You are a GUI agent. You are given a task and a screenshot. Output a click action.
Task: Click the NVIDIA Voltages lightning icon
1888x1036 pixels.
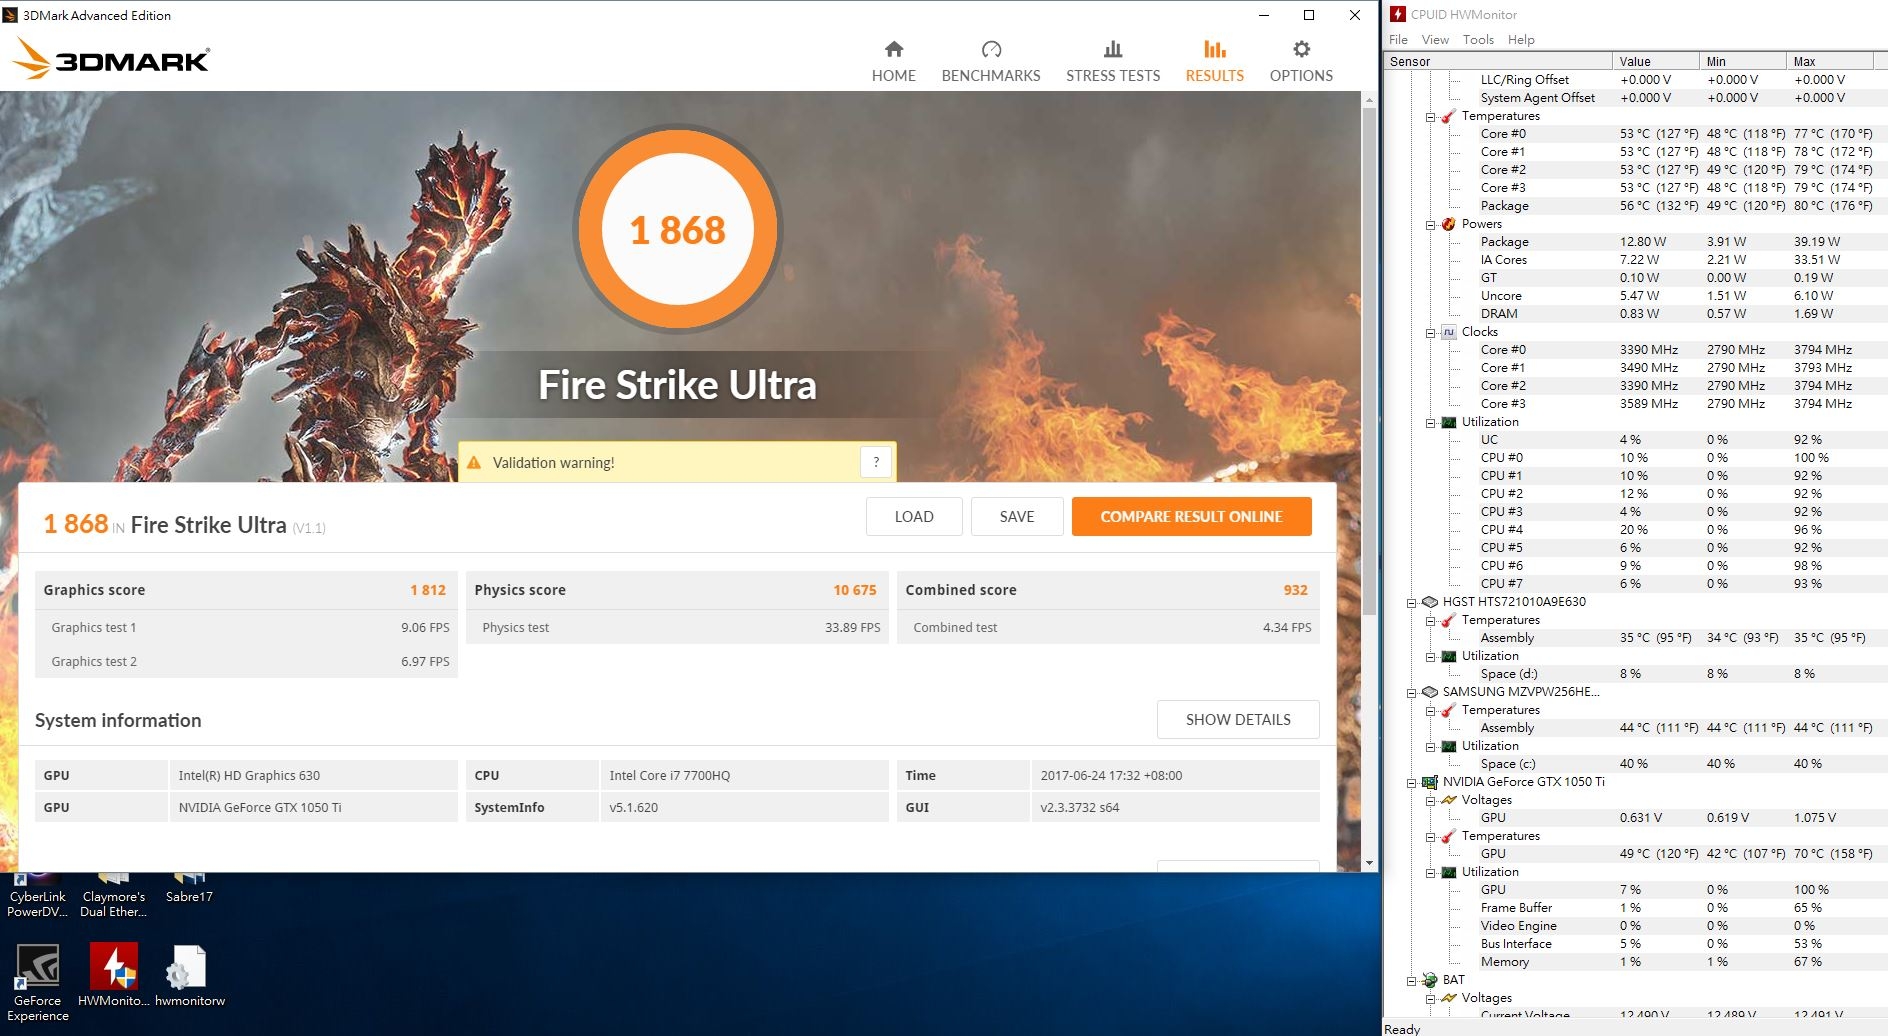pos(1448,800)
